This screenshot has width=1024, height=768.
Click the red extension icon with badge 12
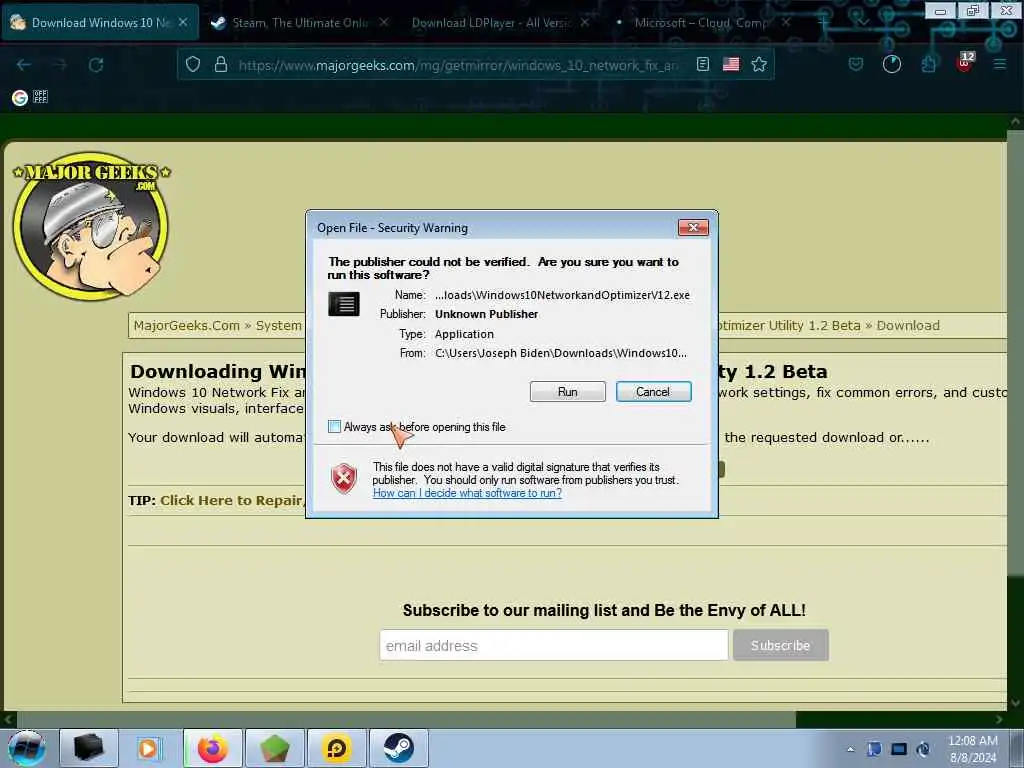(x=965, y=62)
